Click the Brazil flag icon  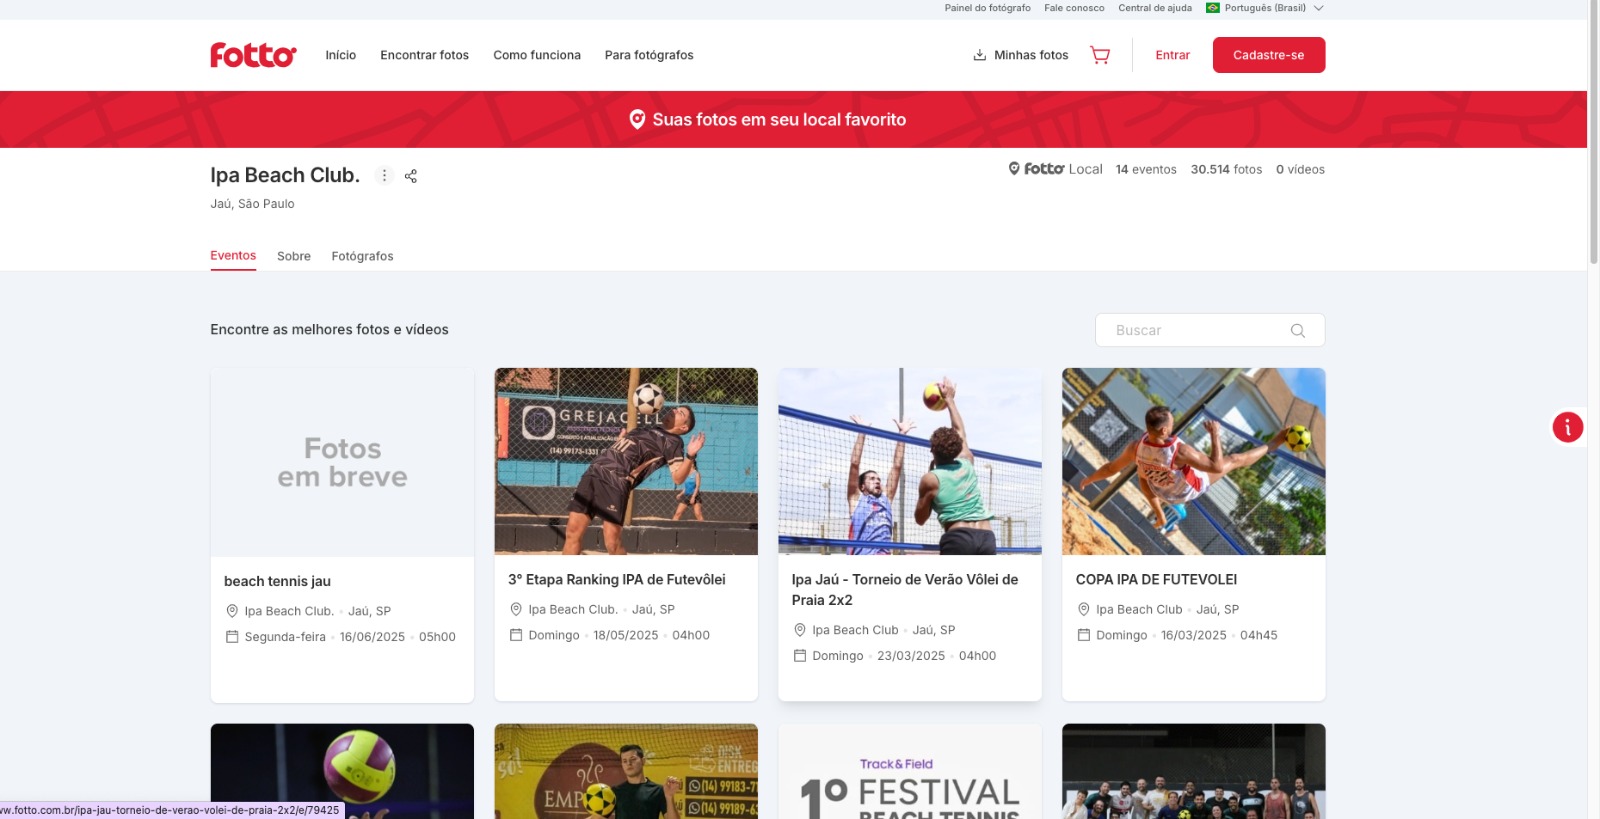[x=1212, y=8]
